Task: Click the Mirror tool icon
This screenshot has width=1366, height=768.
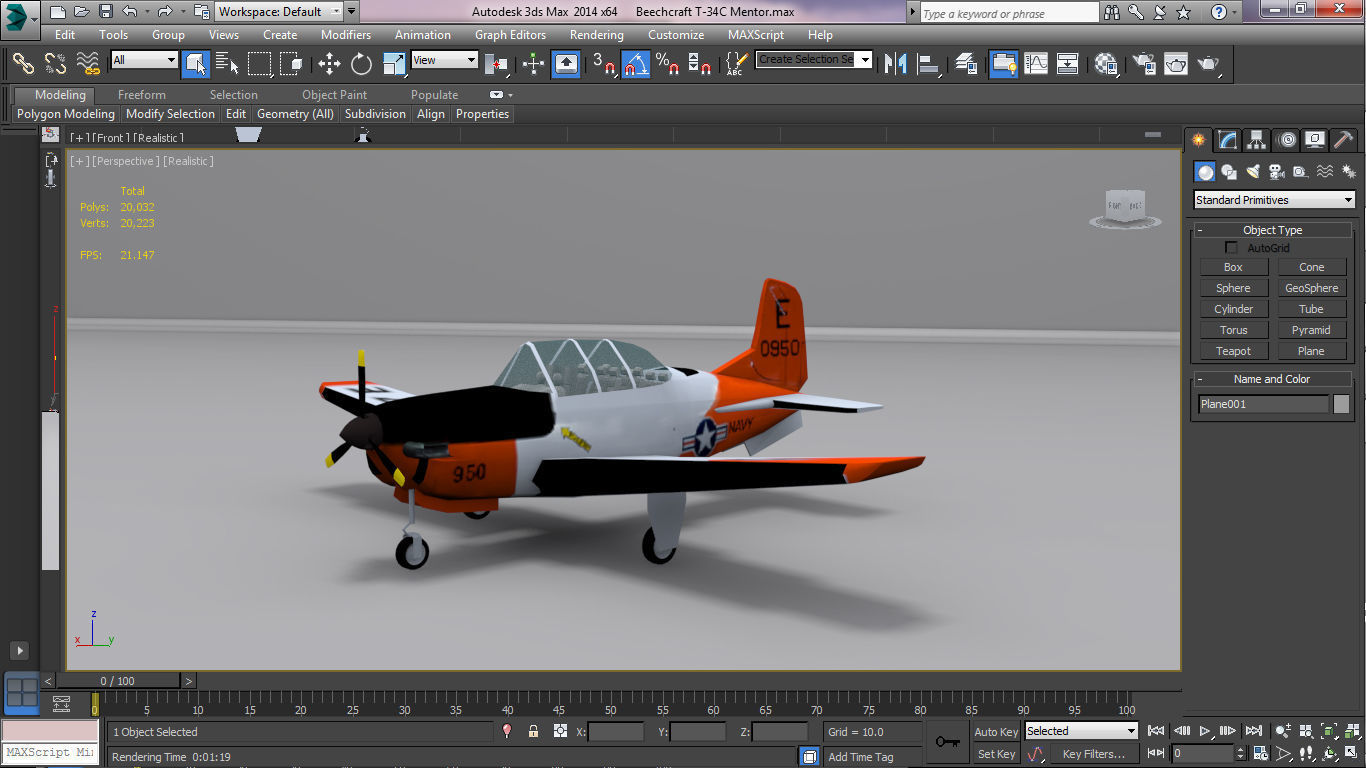Action: pos(895,64)
